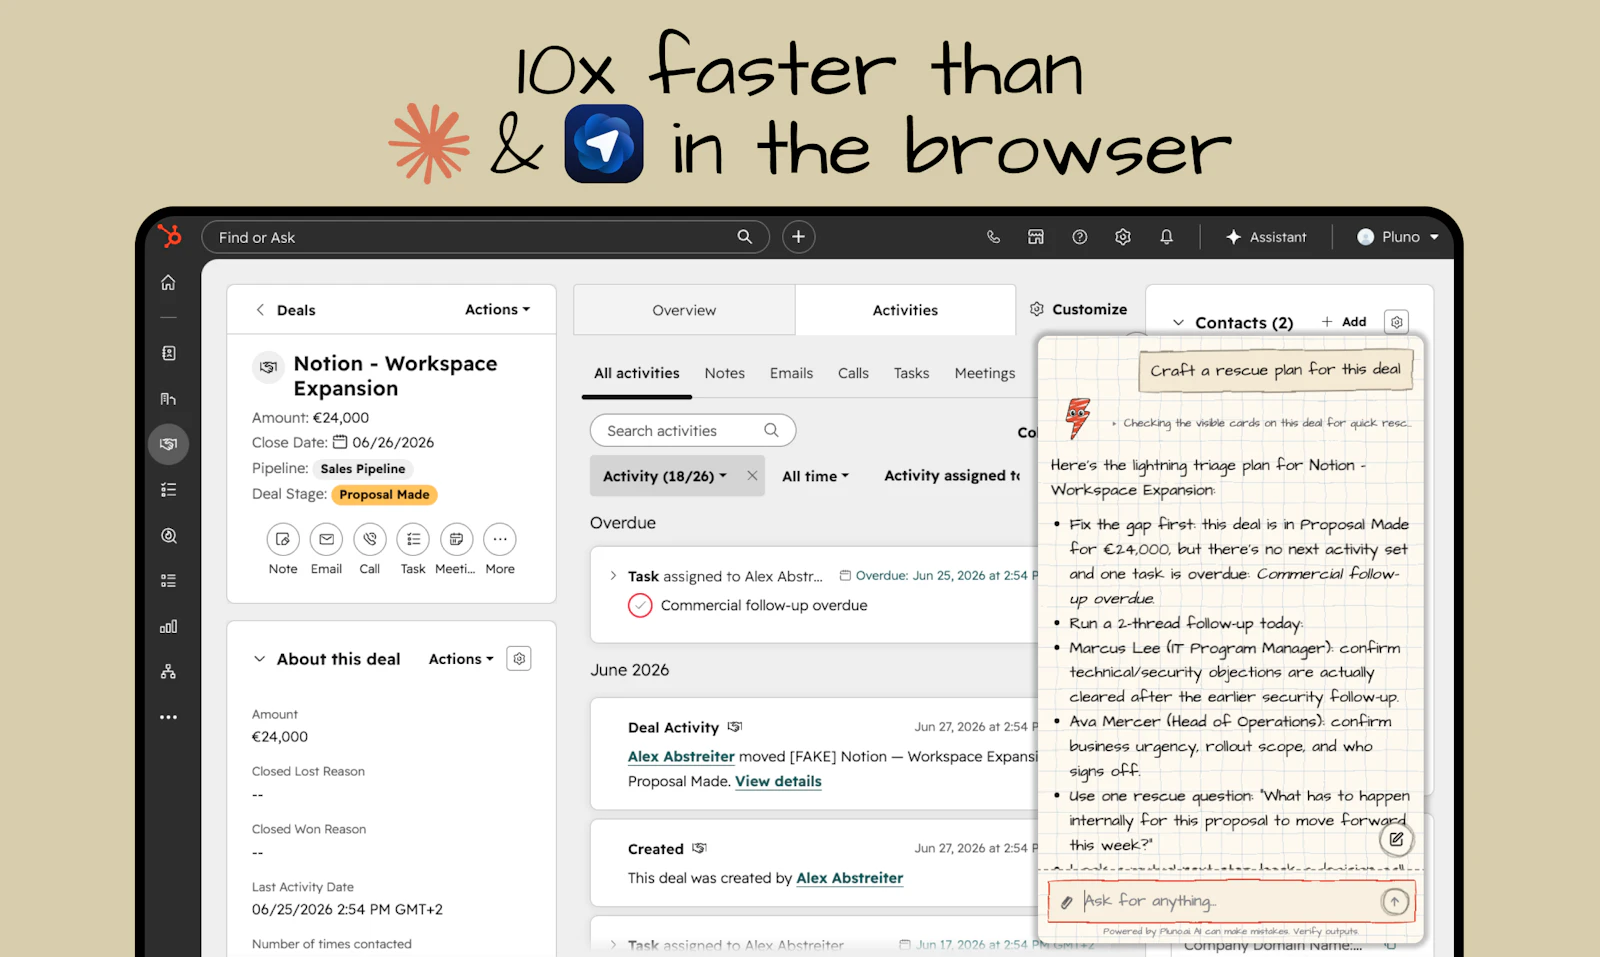Open the handshake deals icon in sidebar
Viewport: 1600px width, 957px height.
pos(168,444)
